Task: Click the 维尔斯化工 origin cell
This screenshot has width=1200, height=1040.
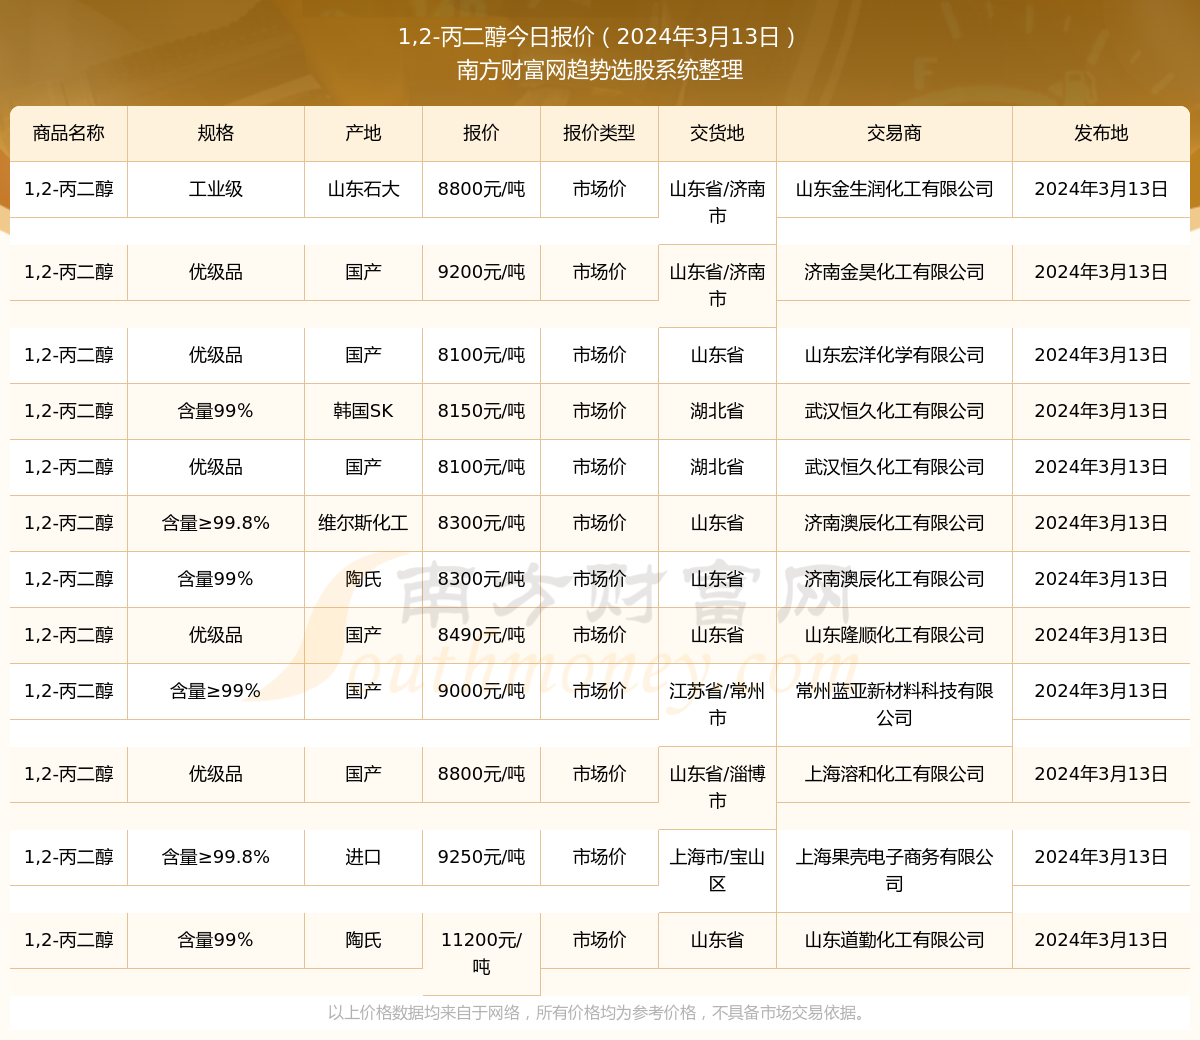Action: [x=363, y=523]
